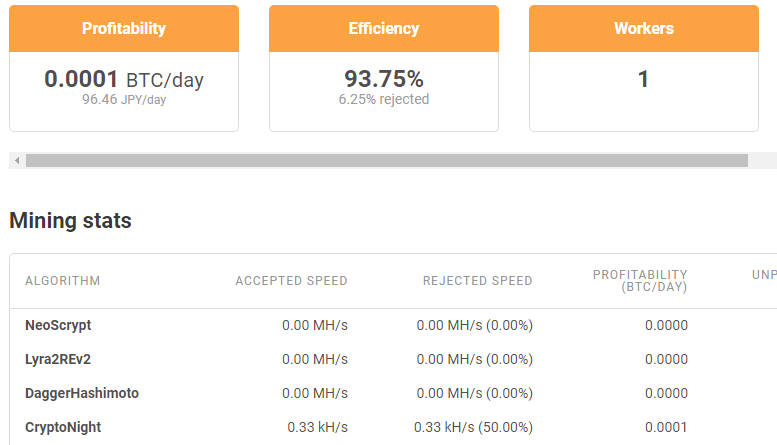Click the 6.25% rejected label
The image size is (777, 445).
click(x=384, y=100)
